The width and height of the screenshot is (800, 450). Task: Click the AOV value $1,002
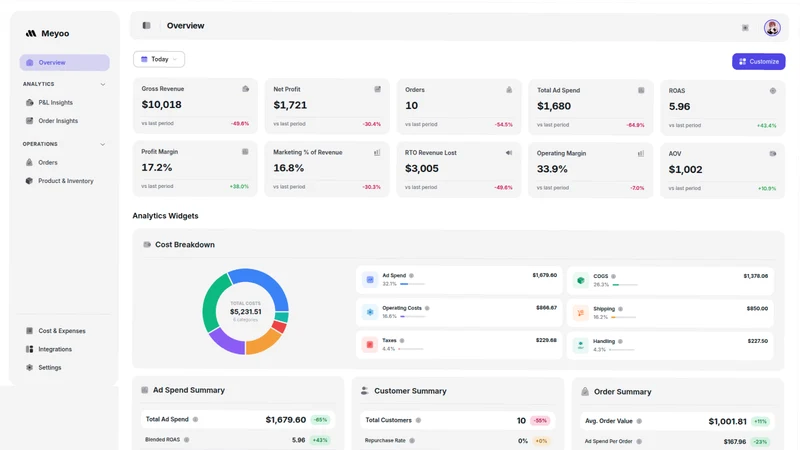point(685,169)
